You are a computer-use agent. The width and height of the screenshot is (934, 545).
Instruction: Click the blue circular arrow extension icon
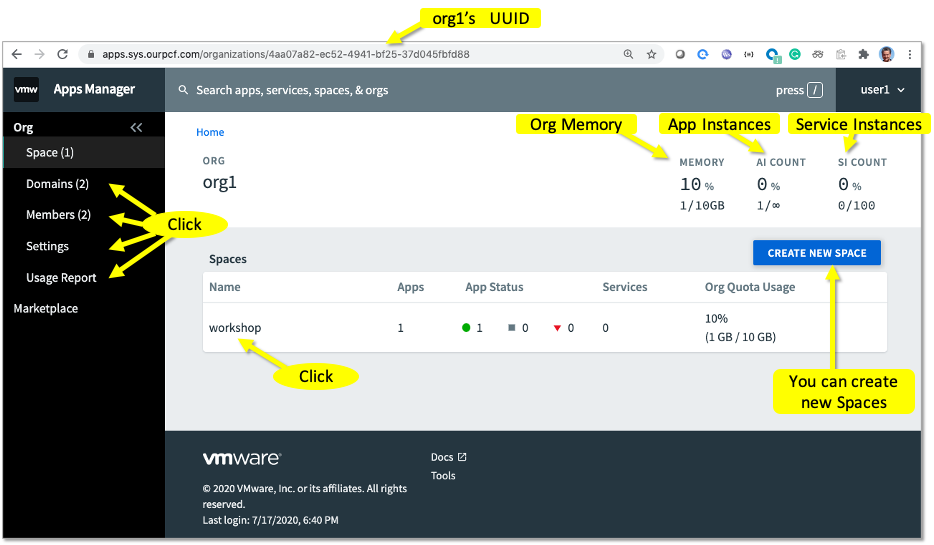point(703,54)
